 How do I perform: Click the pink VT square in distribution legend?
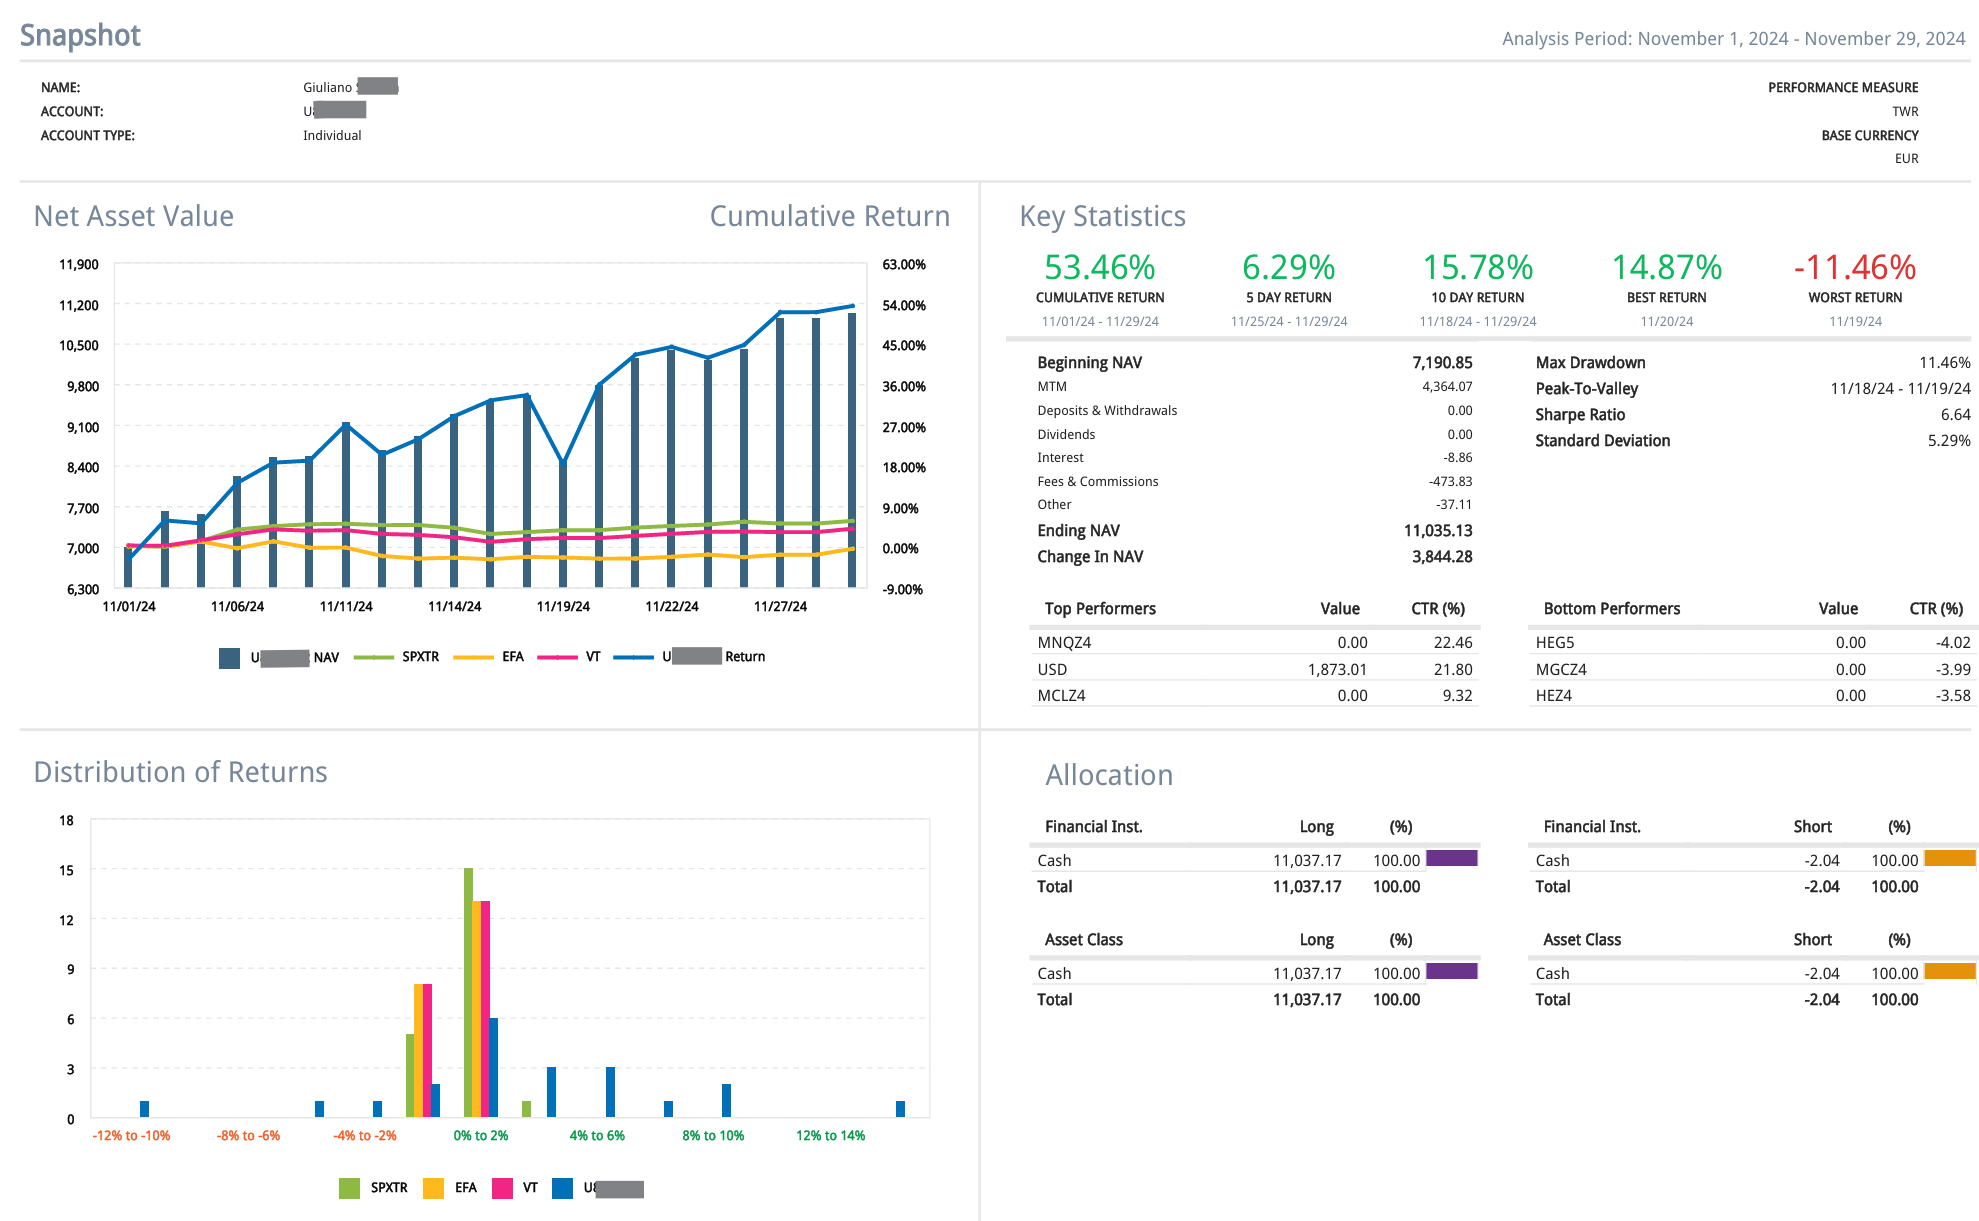tap(502, 1188)
